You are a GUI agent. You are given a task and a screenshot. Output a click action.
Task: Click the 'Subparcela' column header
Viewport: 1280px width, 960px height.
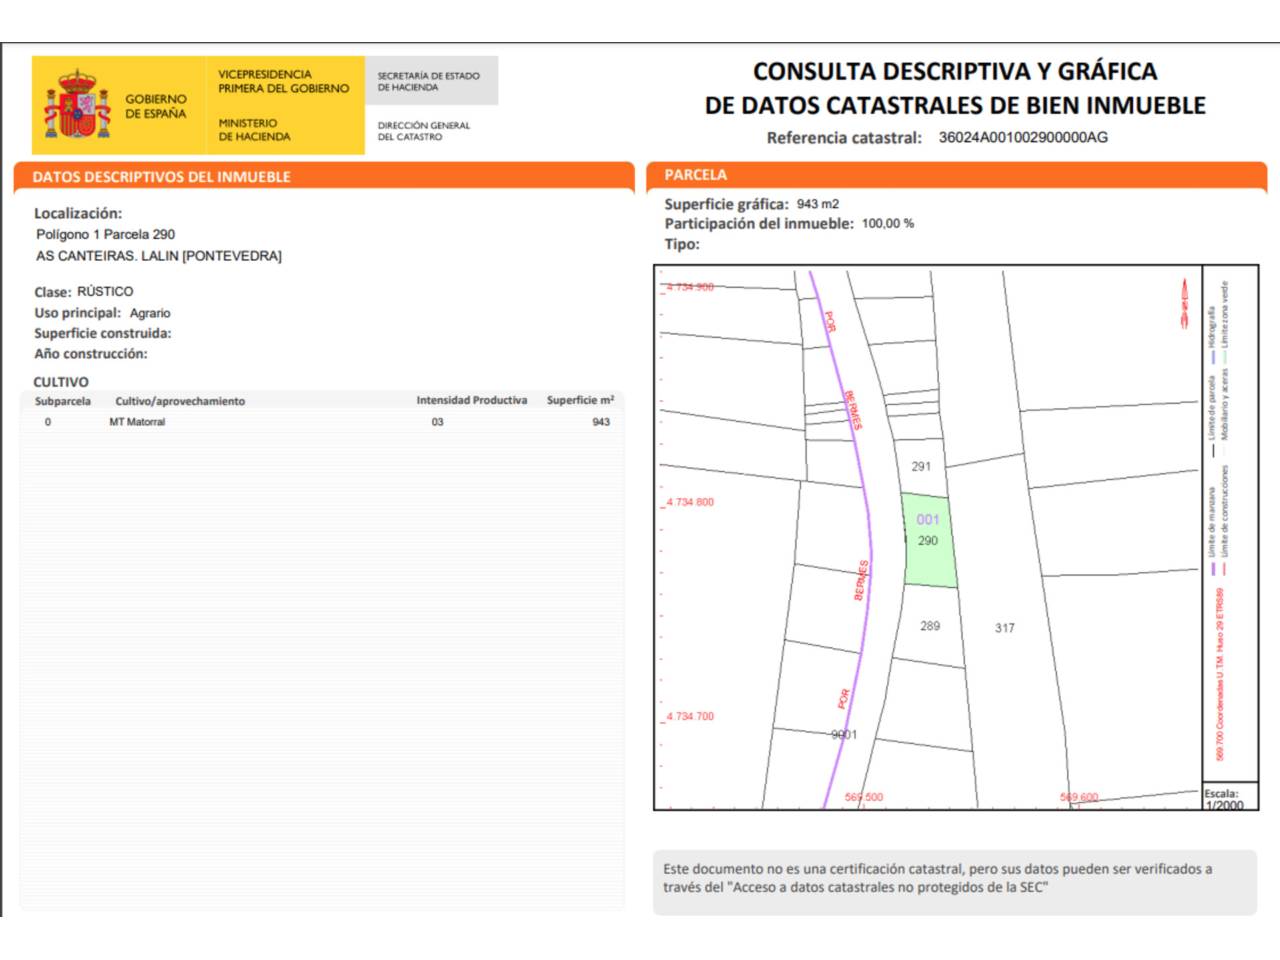[x=63, y=401]
